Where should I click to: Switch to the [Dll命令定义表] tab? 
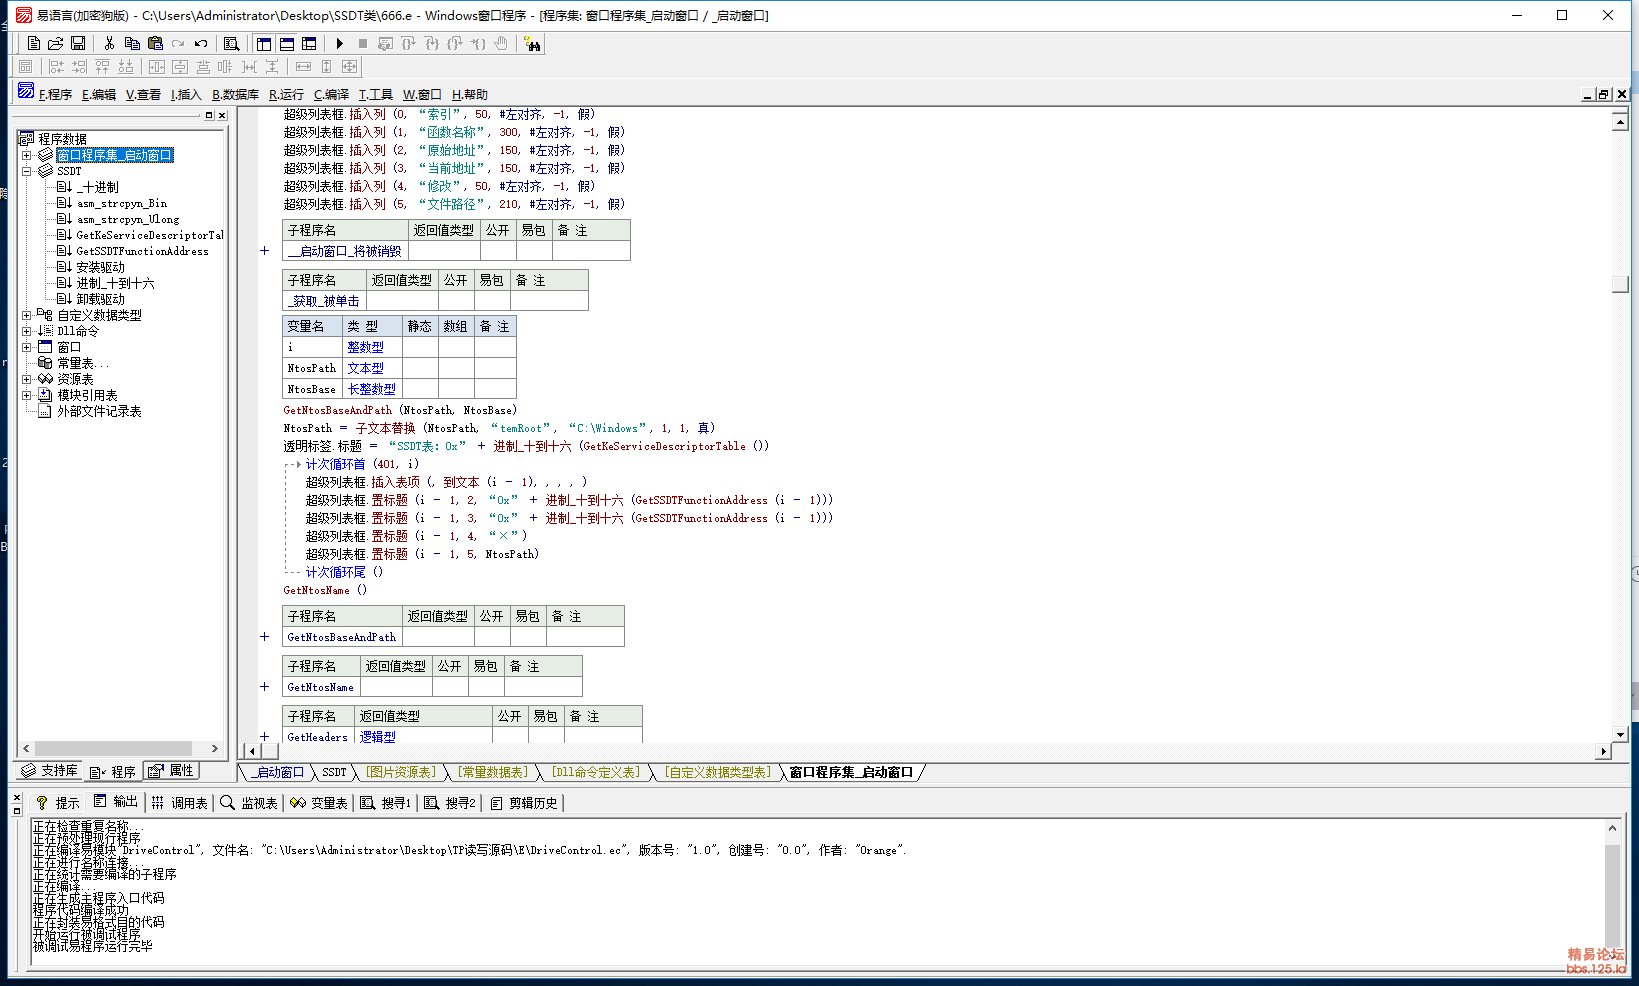pyautogui.click(x=595, y=772)
